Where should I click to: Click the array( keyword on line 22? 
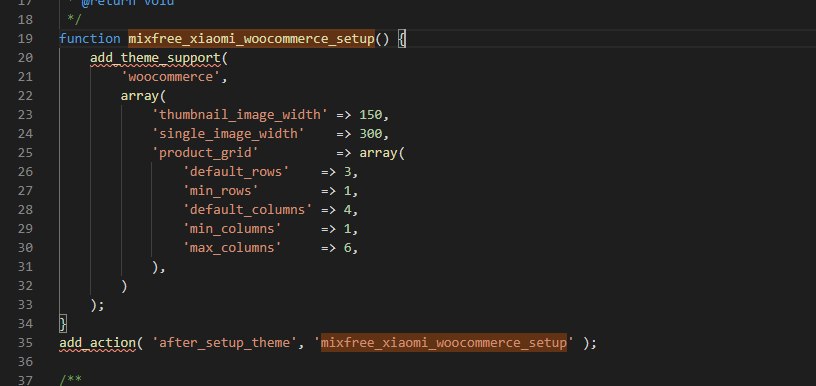[143, 96]
